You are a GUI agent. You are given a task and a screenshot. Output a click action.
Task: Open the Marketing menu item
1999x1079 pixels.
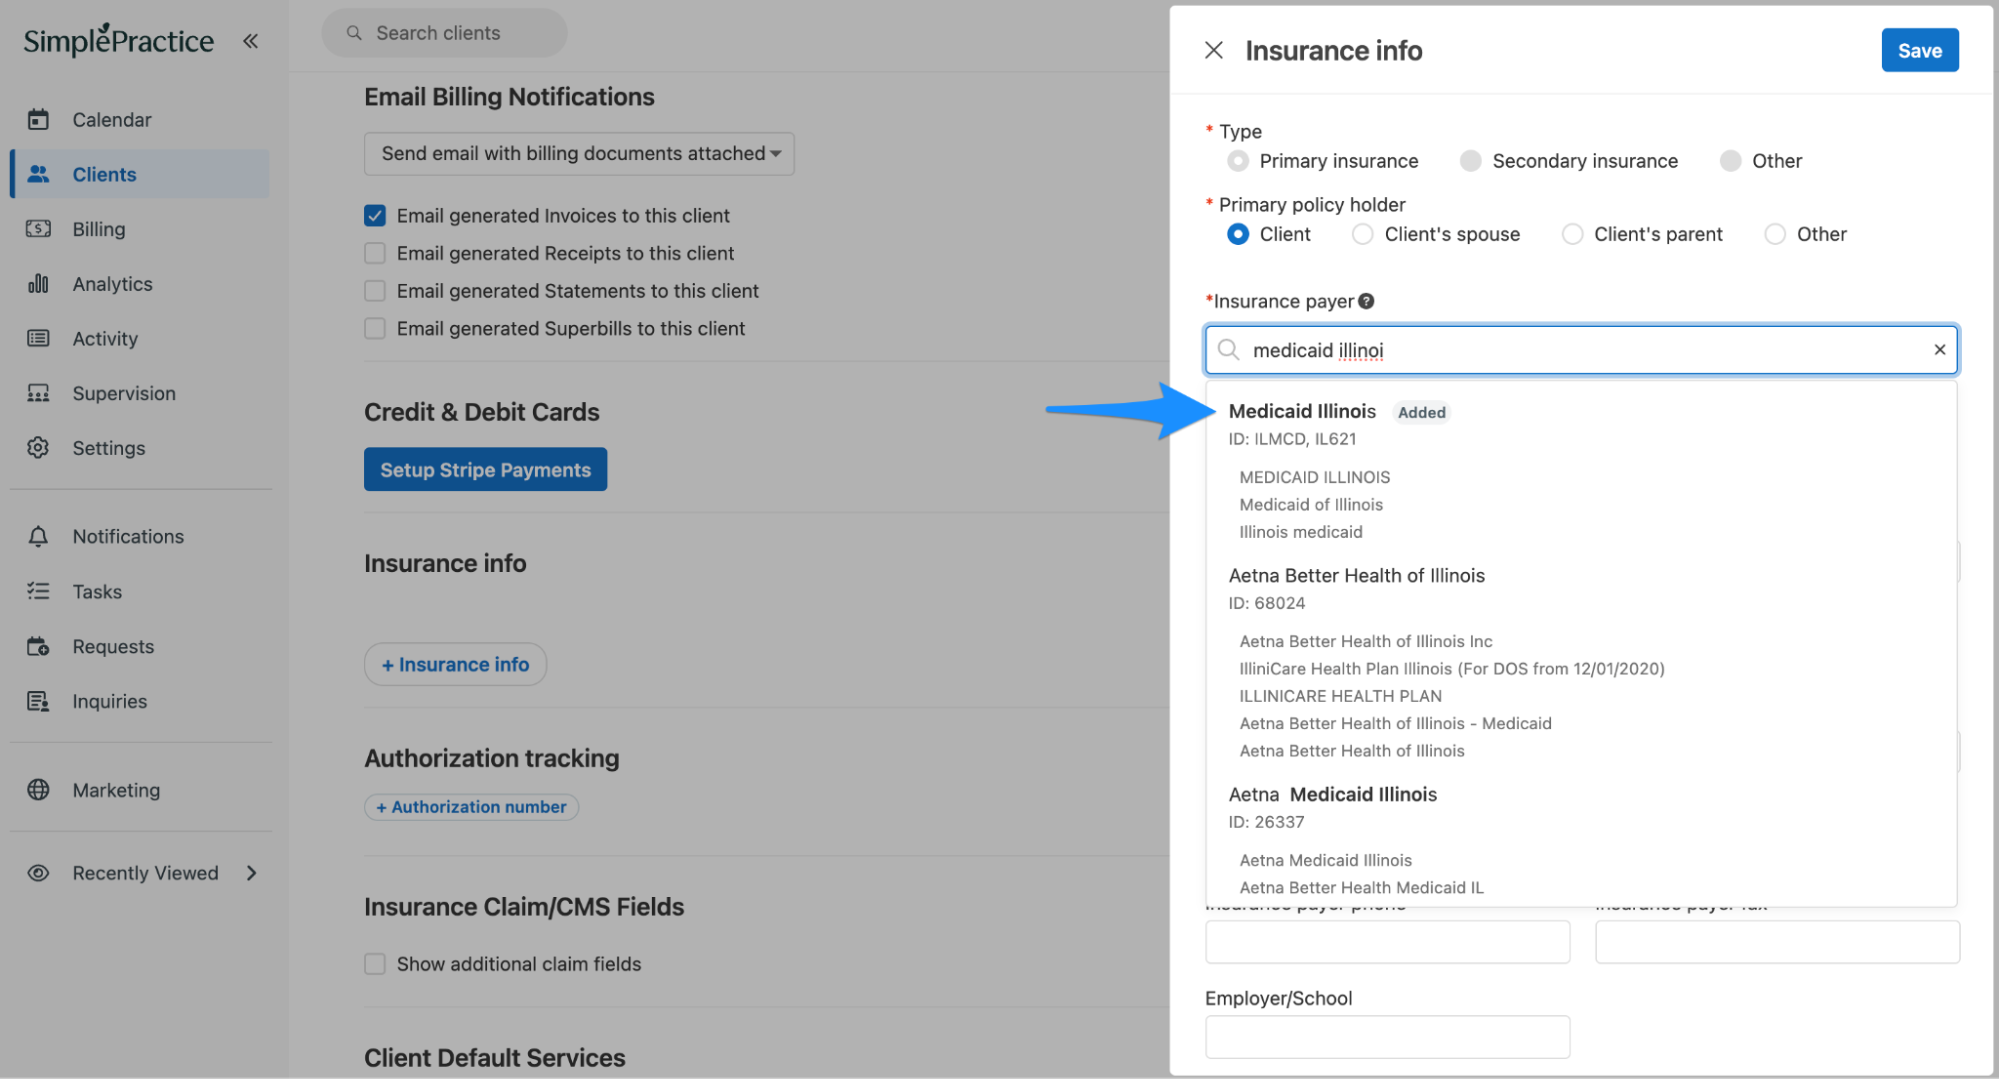(116, 790)
